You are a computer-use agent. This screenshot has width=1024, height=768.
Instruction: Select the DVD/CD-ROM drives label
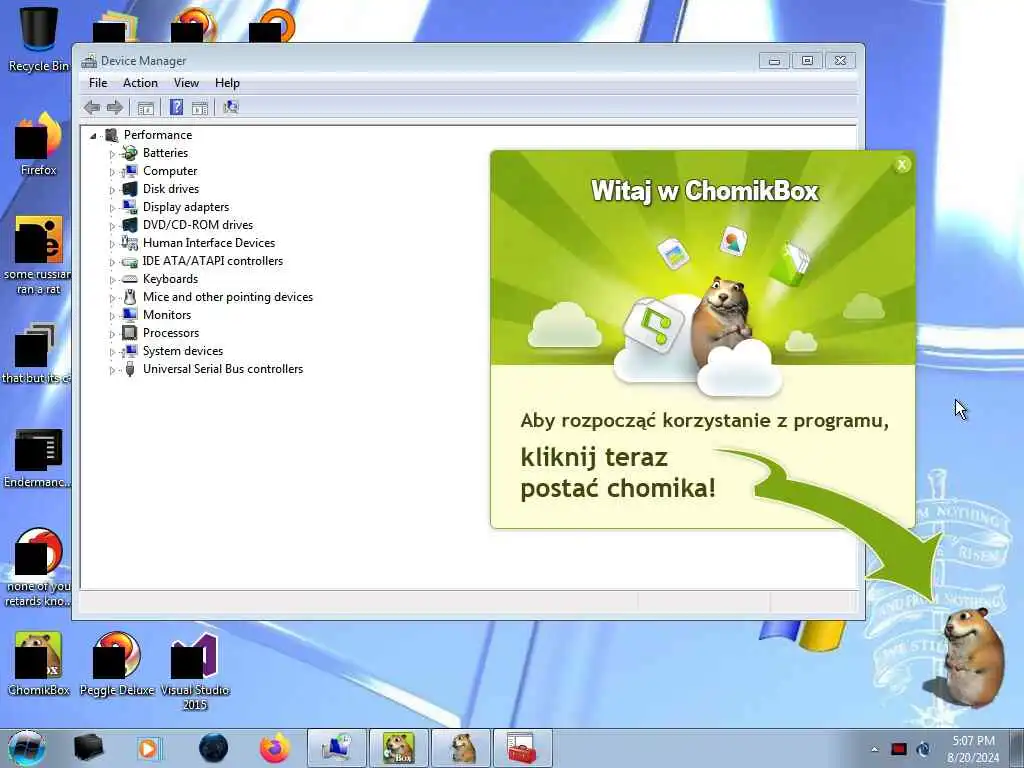(x=198, y=225)
